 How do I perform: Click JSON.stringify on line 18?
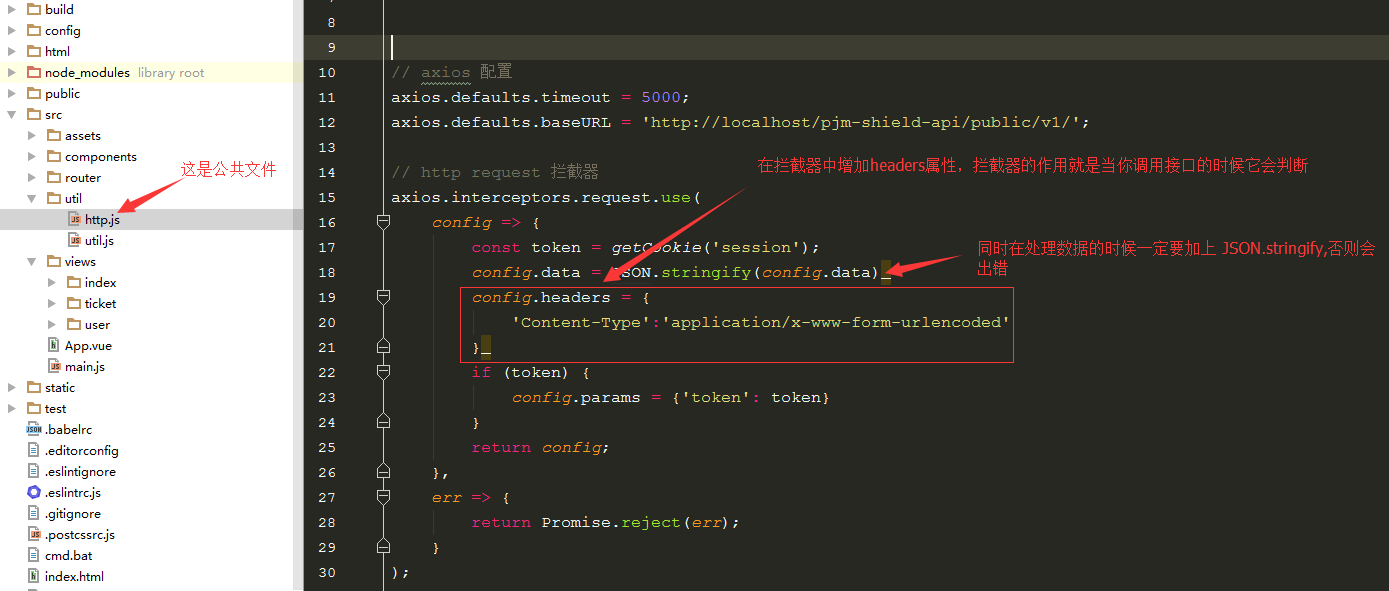680,272
